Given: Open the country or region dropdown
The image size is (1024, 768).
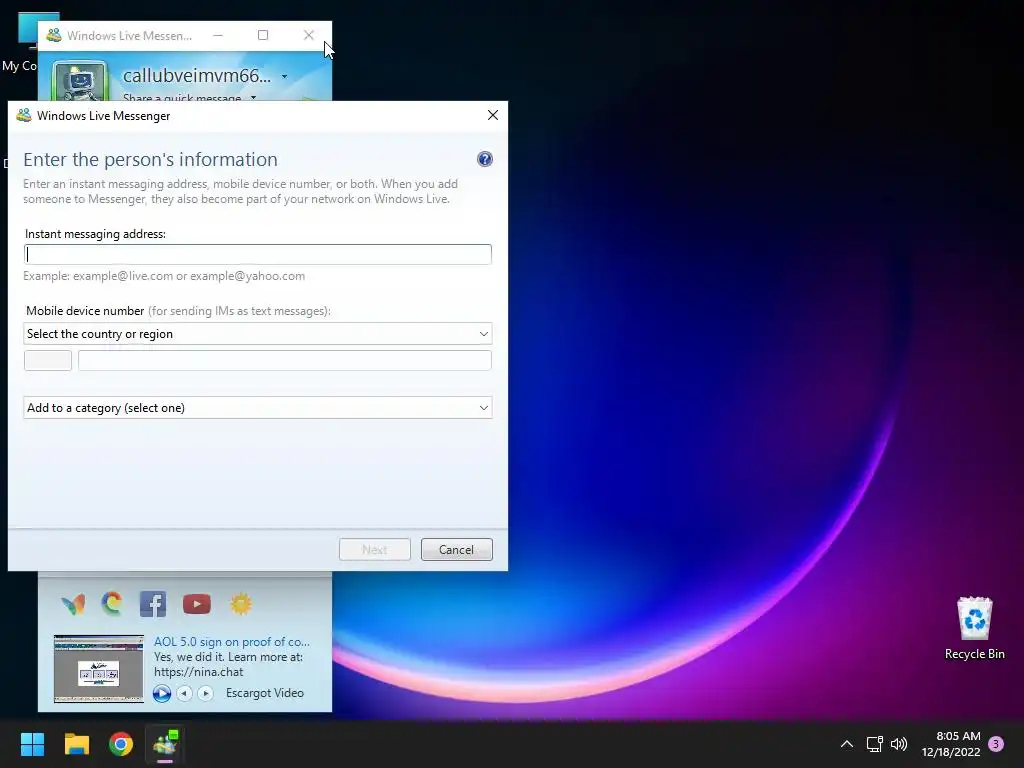Looking at the screenshot, I should 257,334.
